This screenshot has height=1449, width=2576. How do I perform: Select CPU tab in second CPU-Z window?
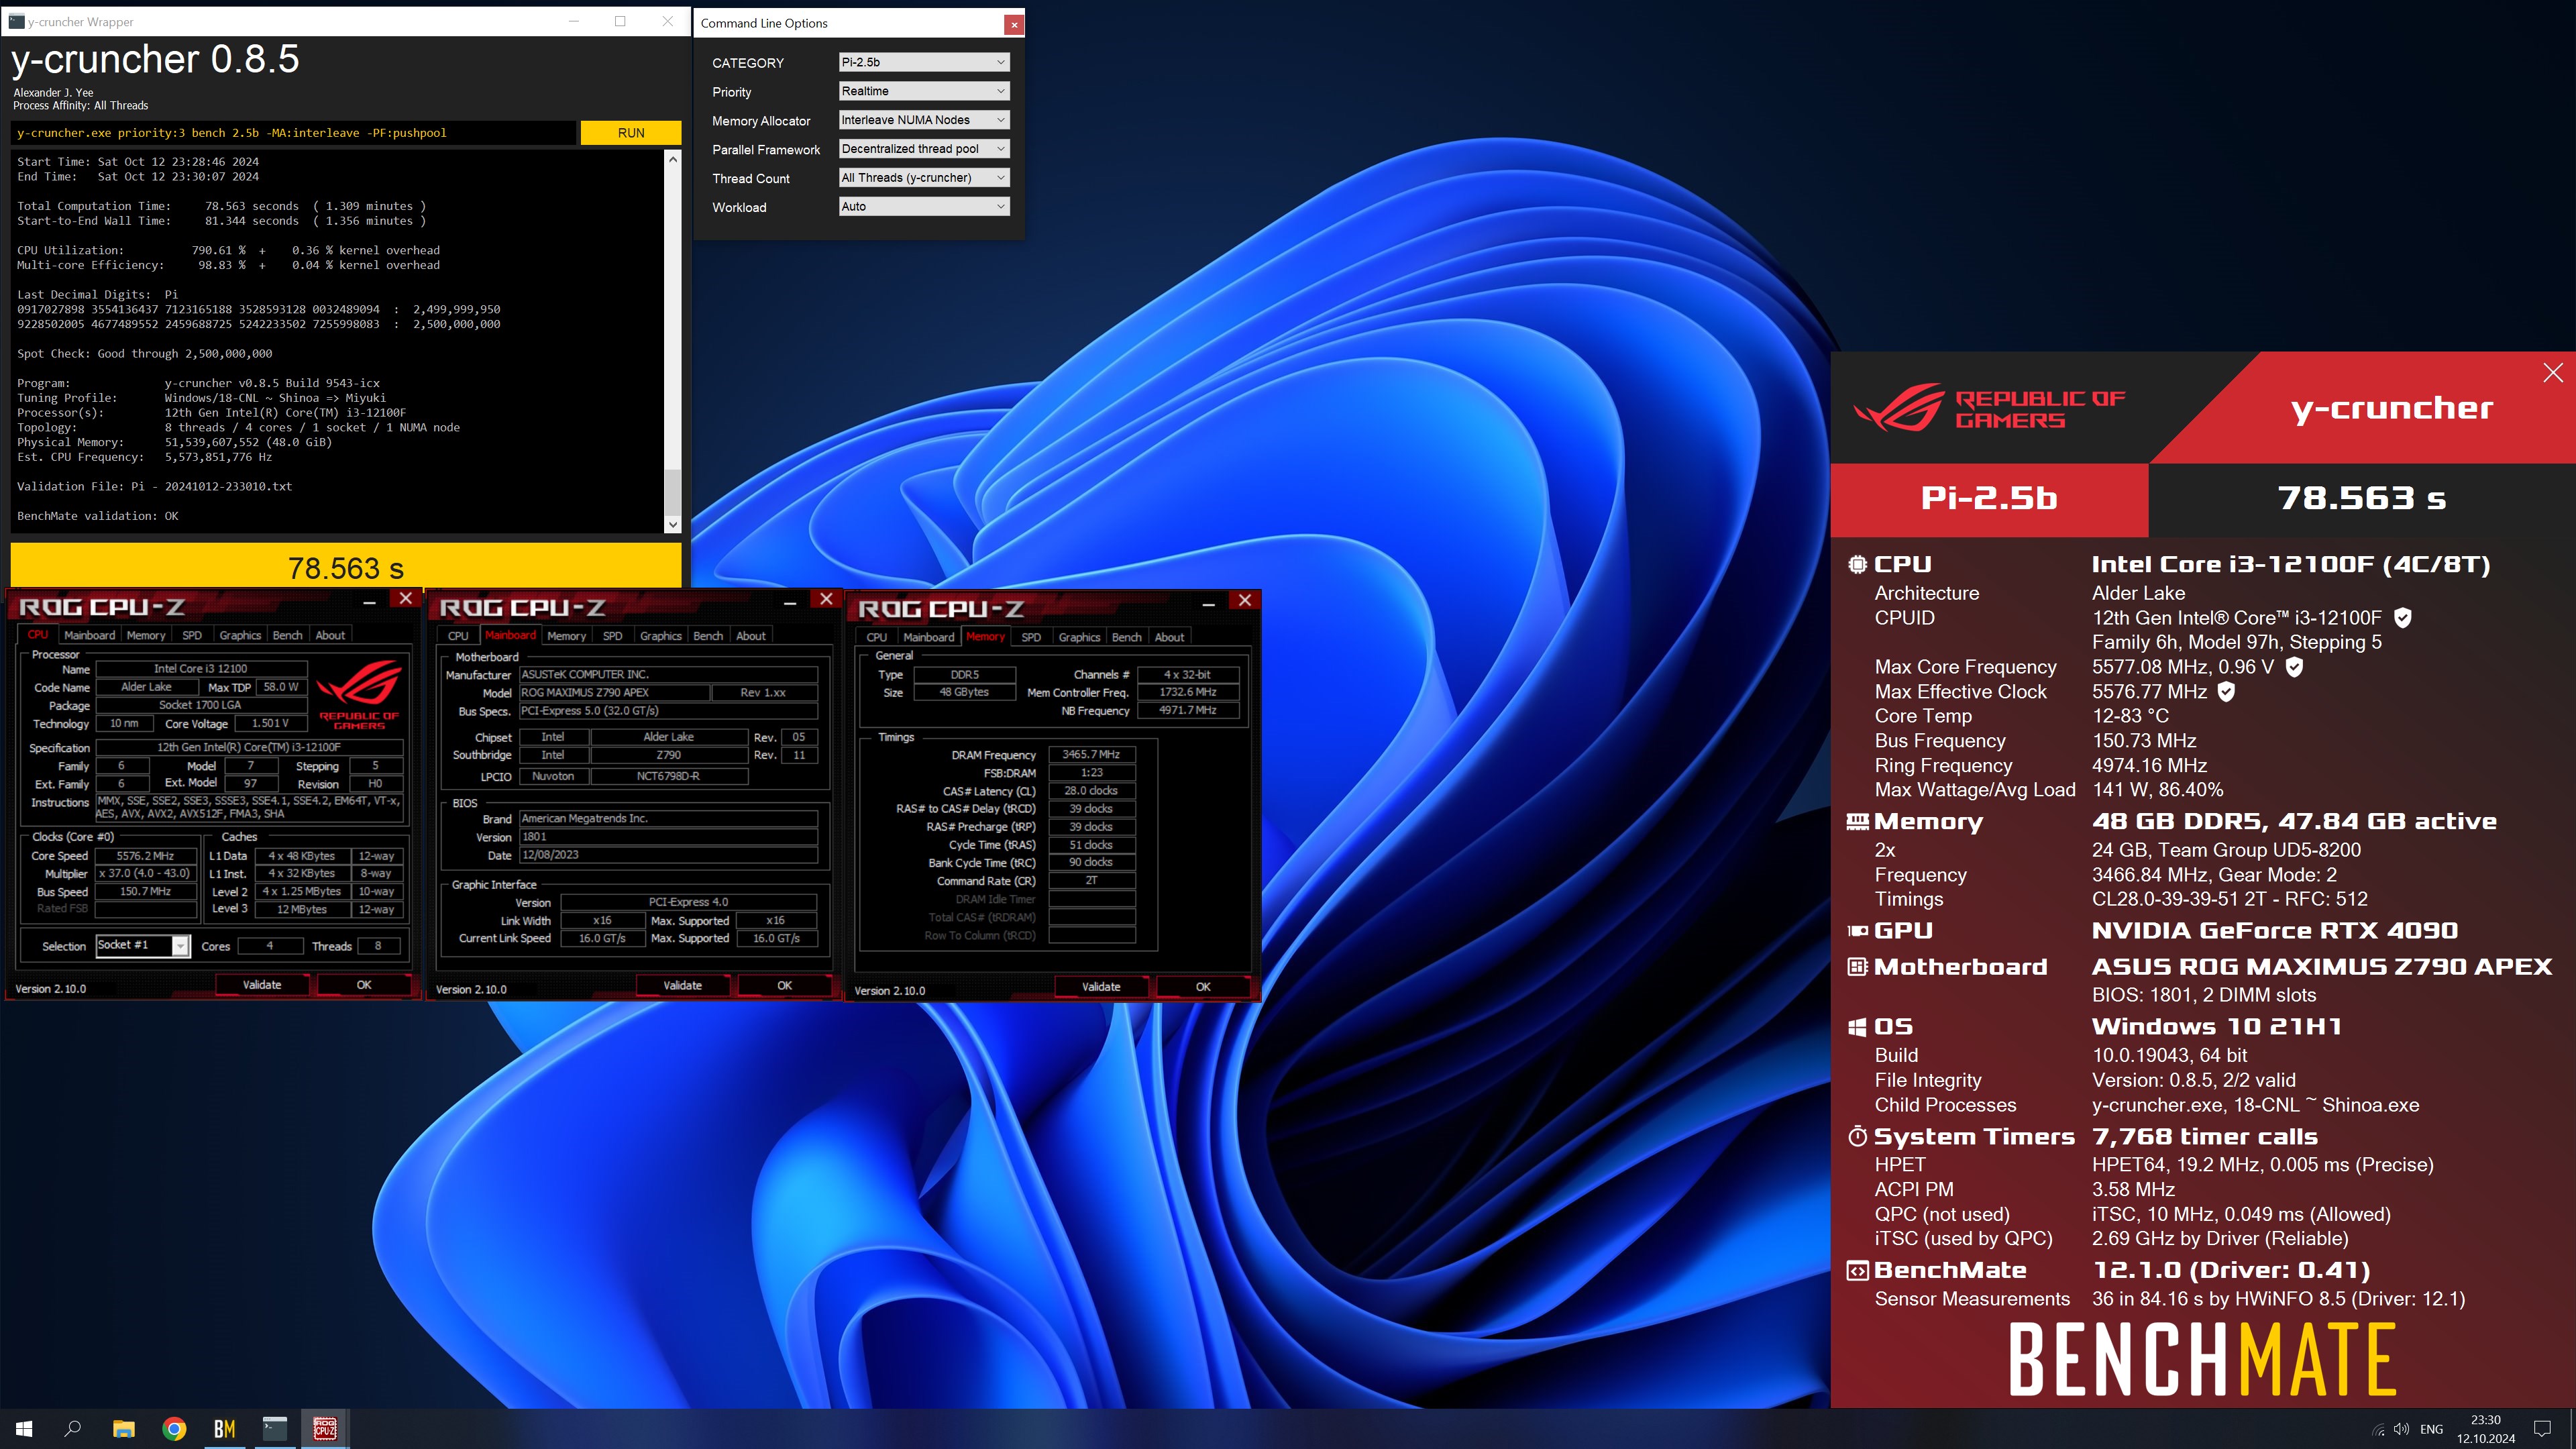[458, 636]
